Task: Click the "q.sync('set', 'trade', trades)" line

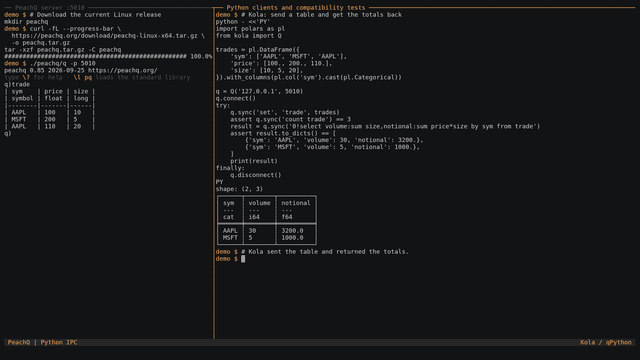Action: coord(285,112)
